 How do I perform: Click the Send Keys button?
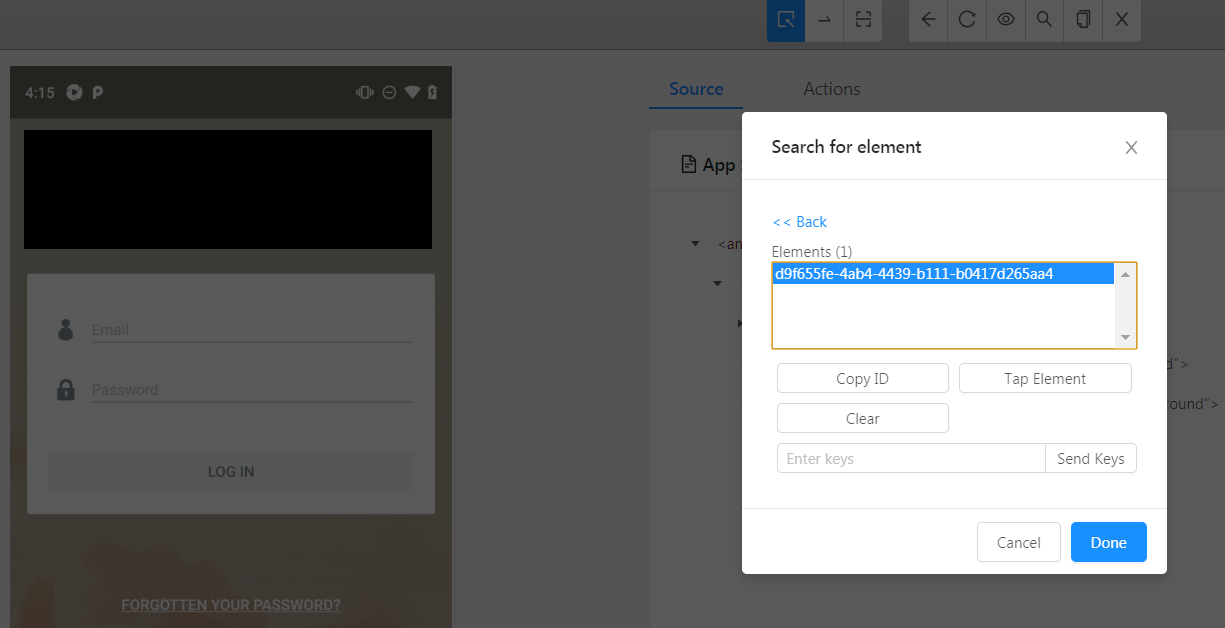point(1091,459)
